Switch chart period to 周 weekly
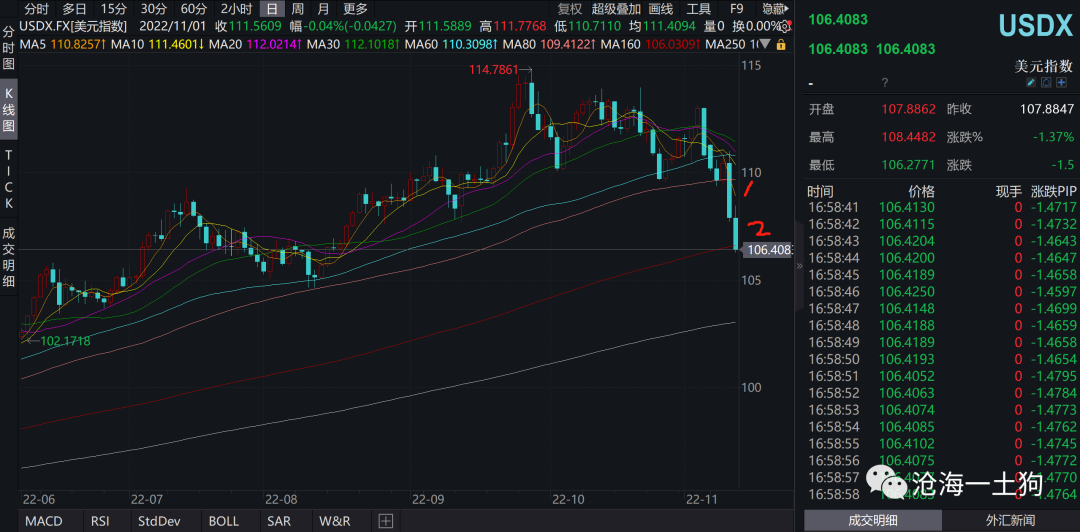 tap(297, 9)
